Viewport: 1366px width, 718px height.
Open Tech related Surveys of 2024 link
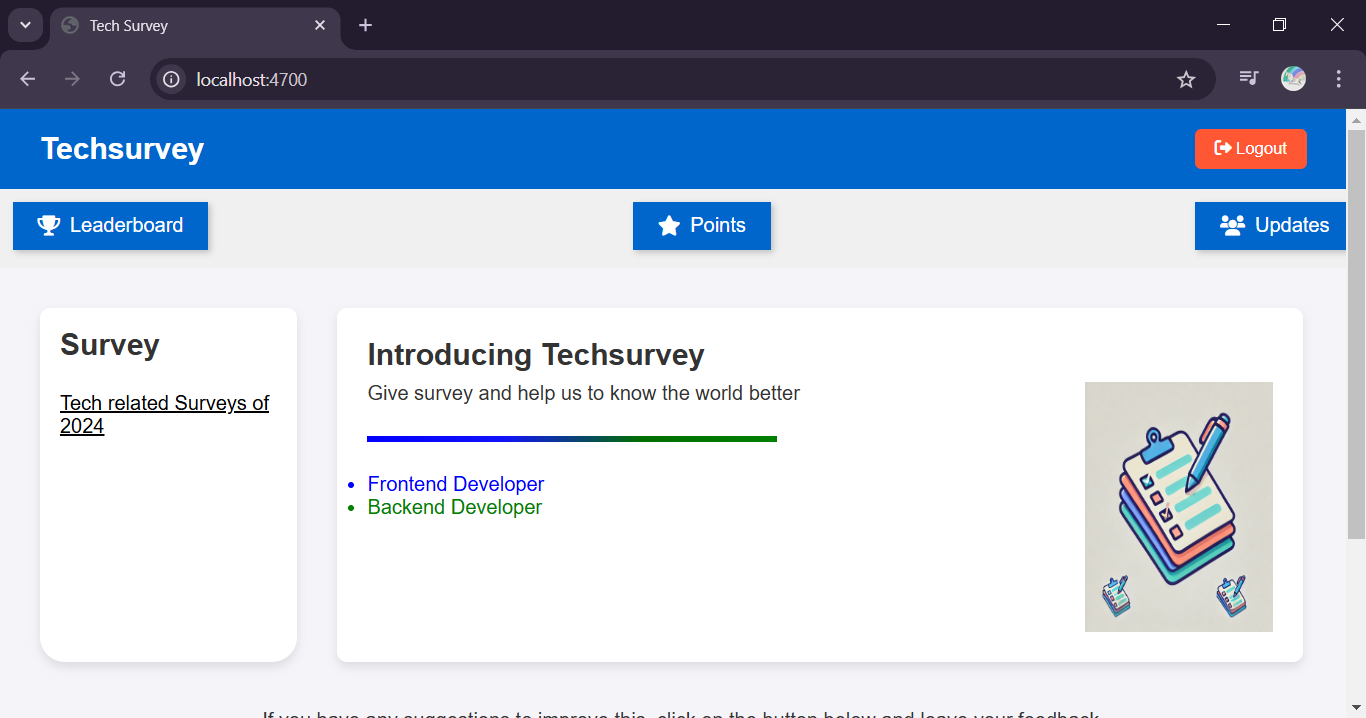click(164, 414)
